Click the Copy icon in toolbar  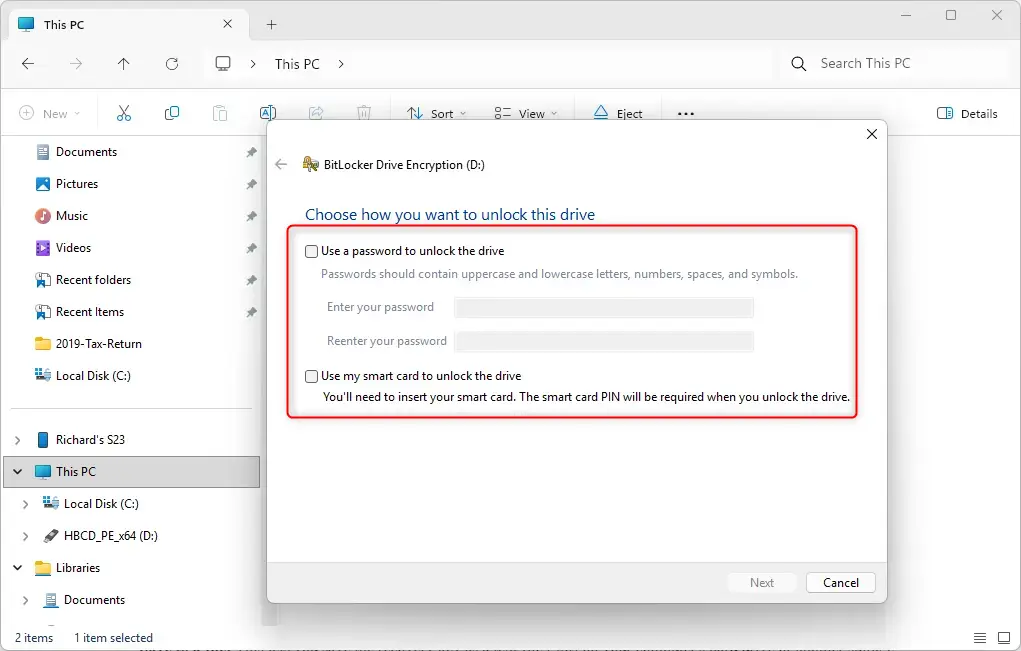click(x=172, y=113)
